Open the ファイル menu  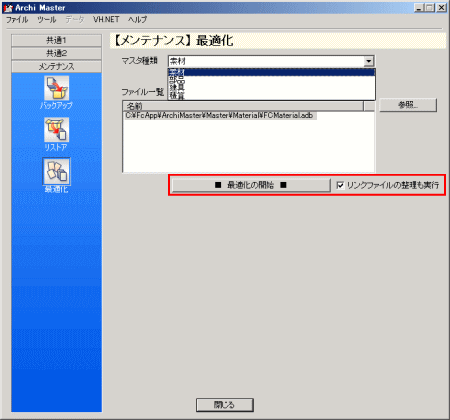(x=17, y=20)
